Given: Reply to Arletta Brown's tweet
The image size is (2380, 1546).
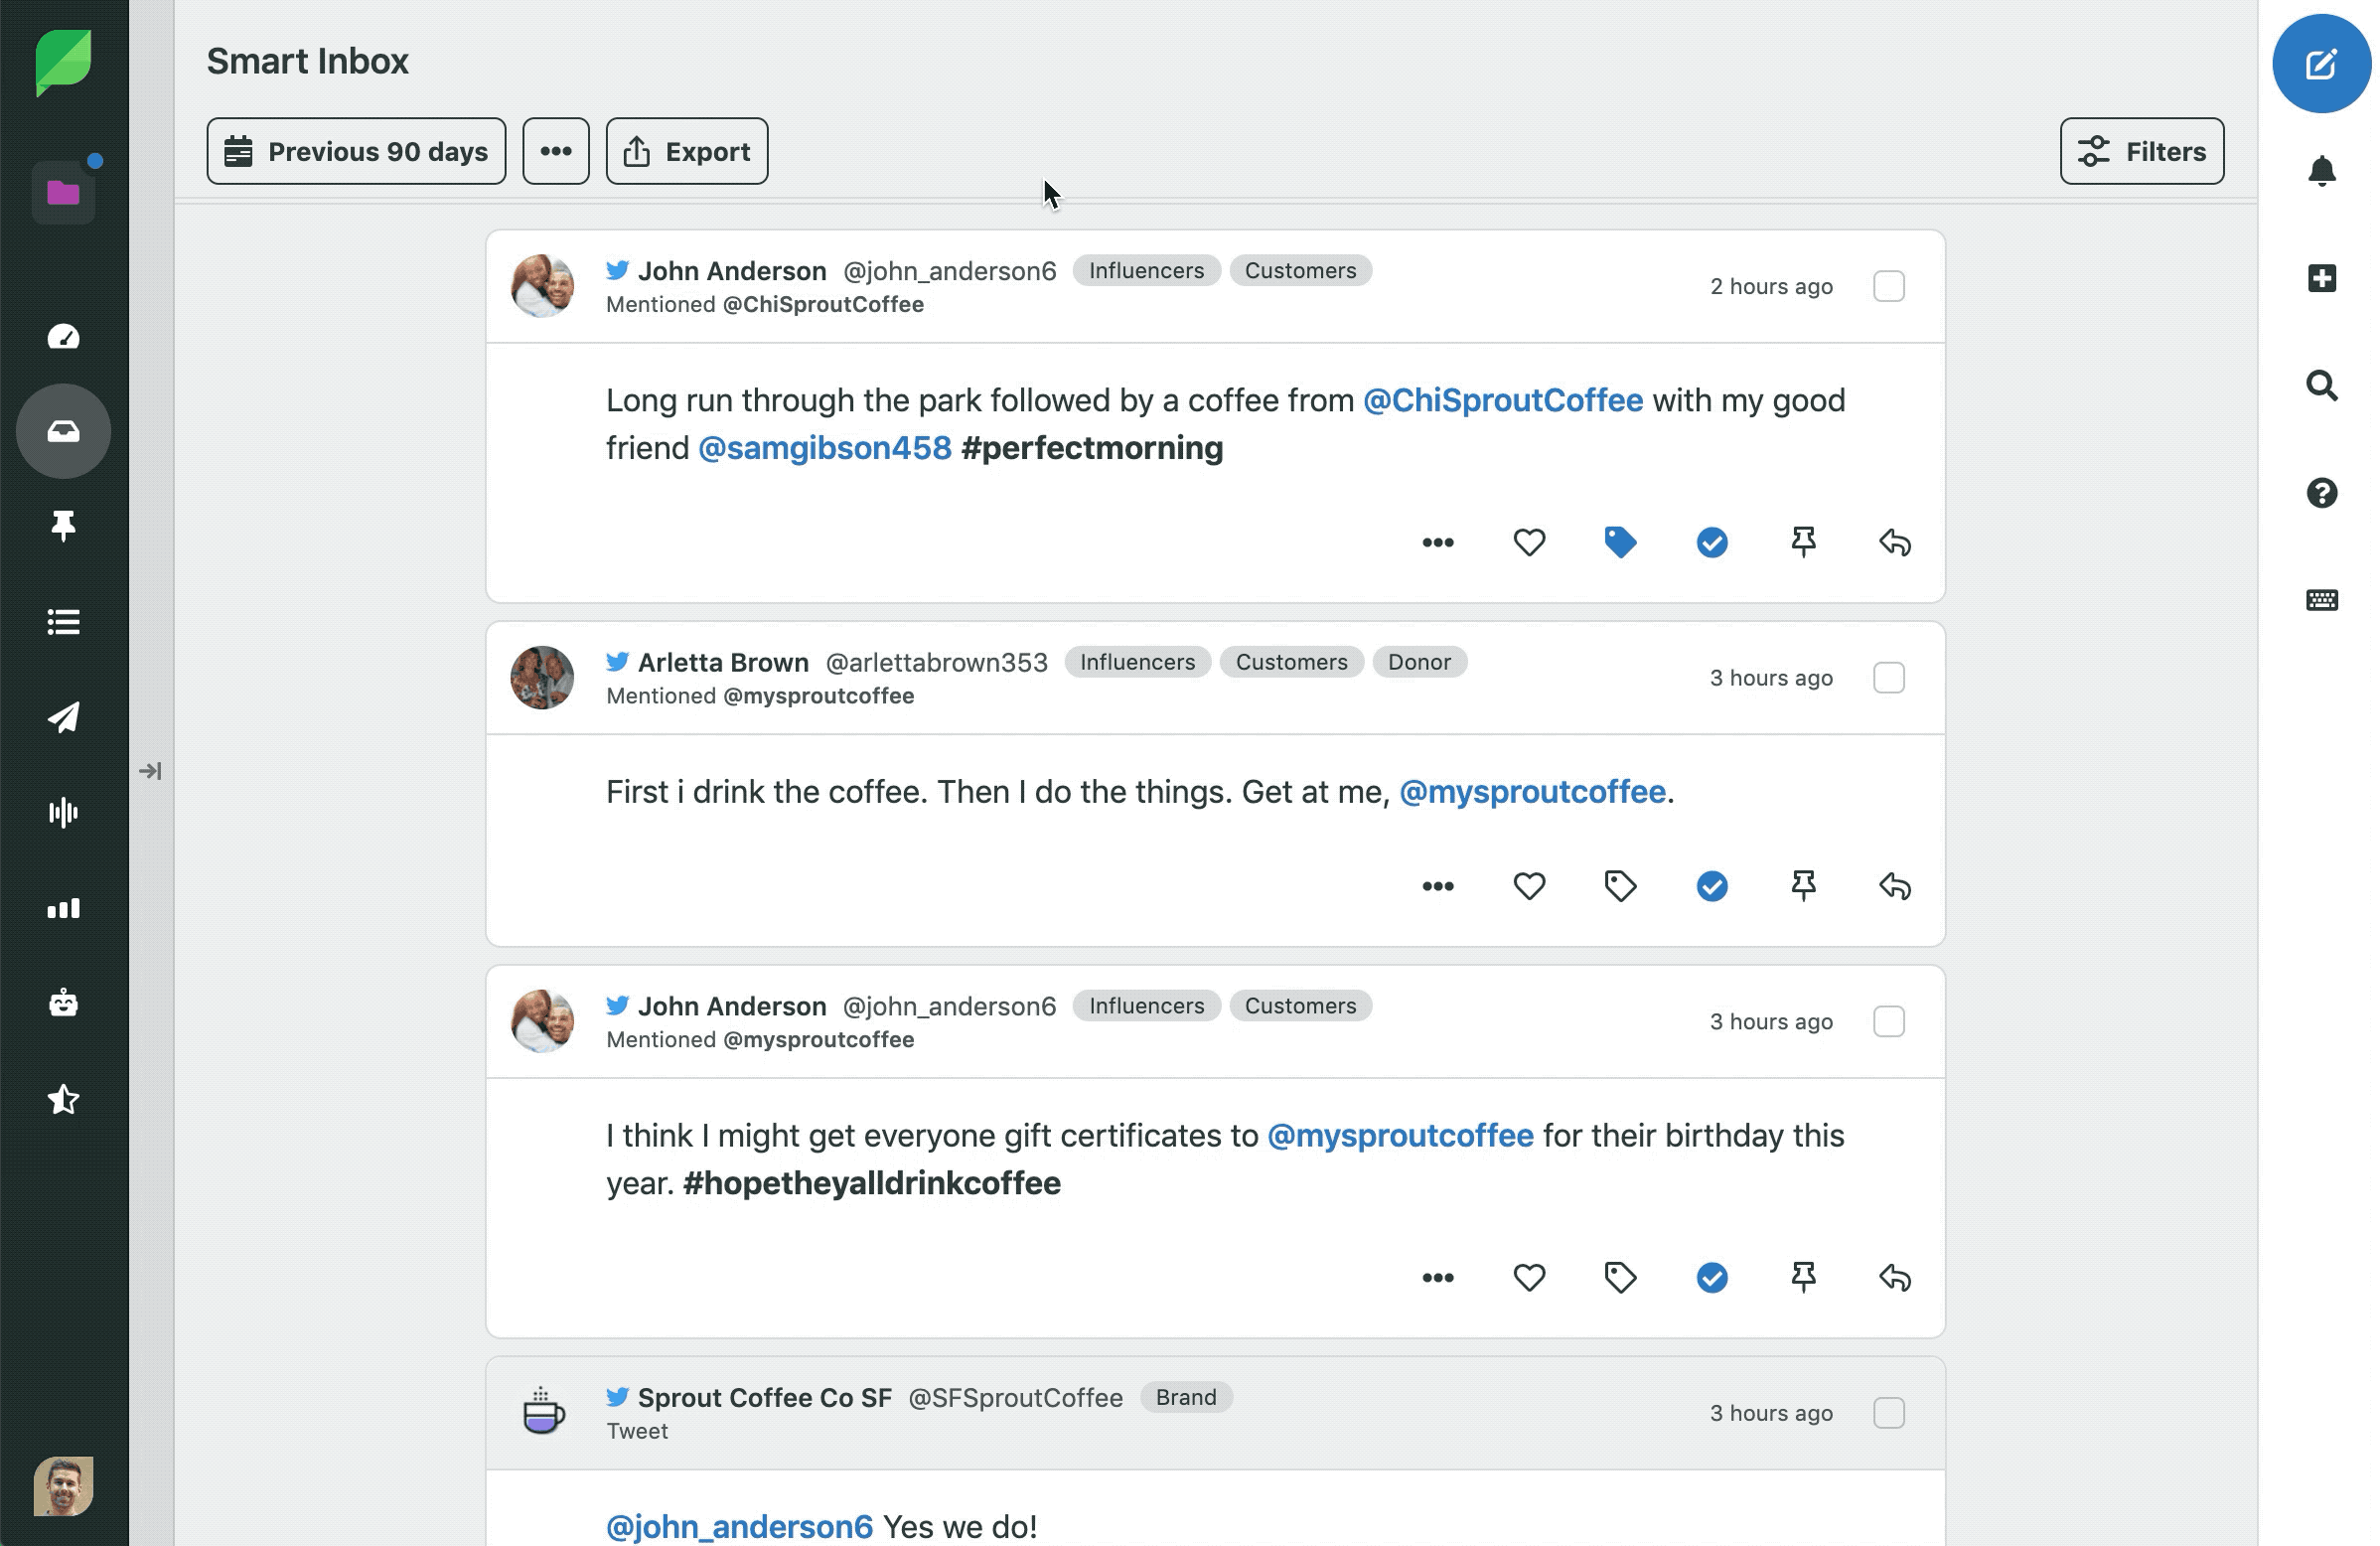Looking at the screenshot, I should [x=1894, y=886].
